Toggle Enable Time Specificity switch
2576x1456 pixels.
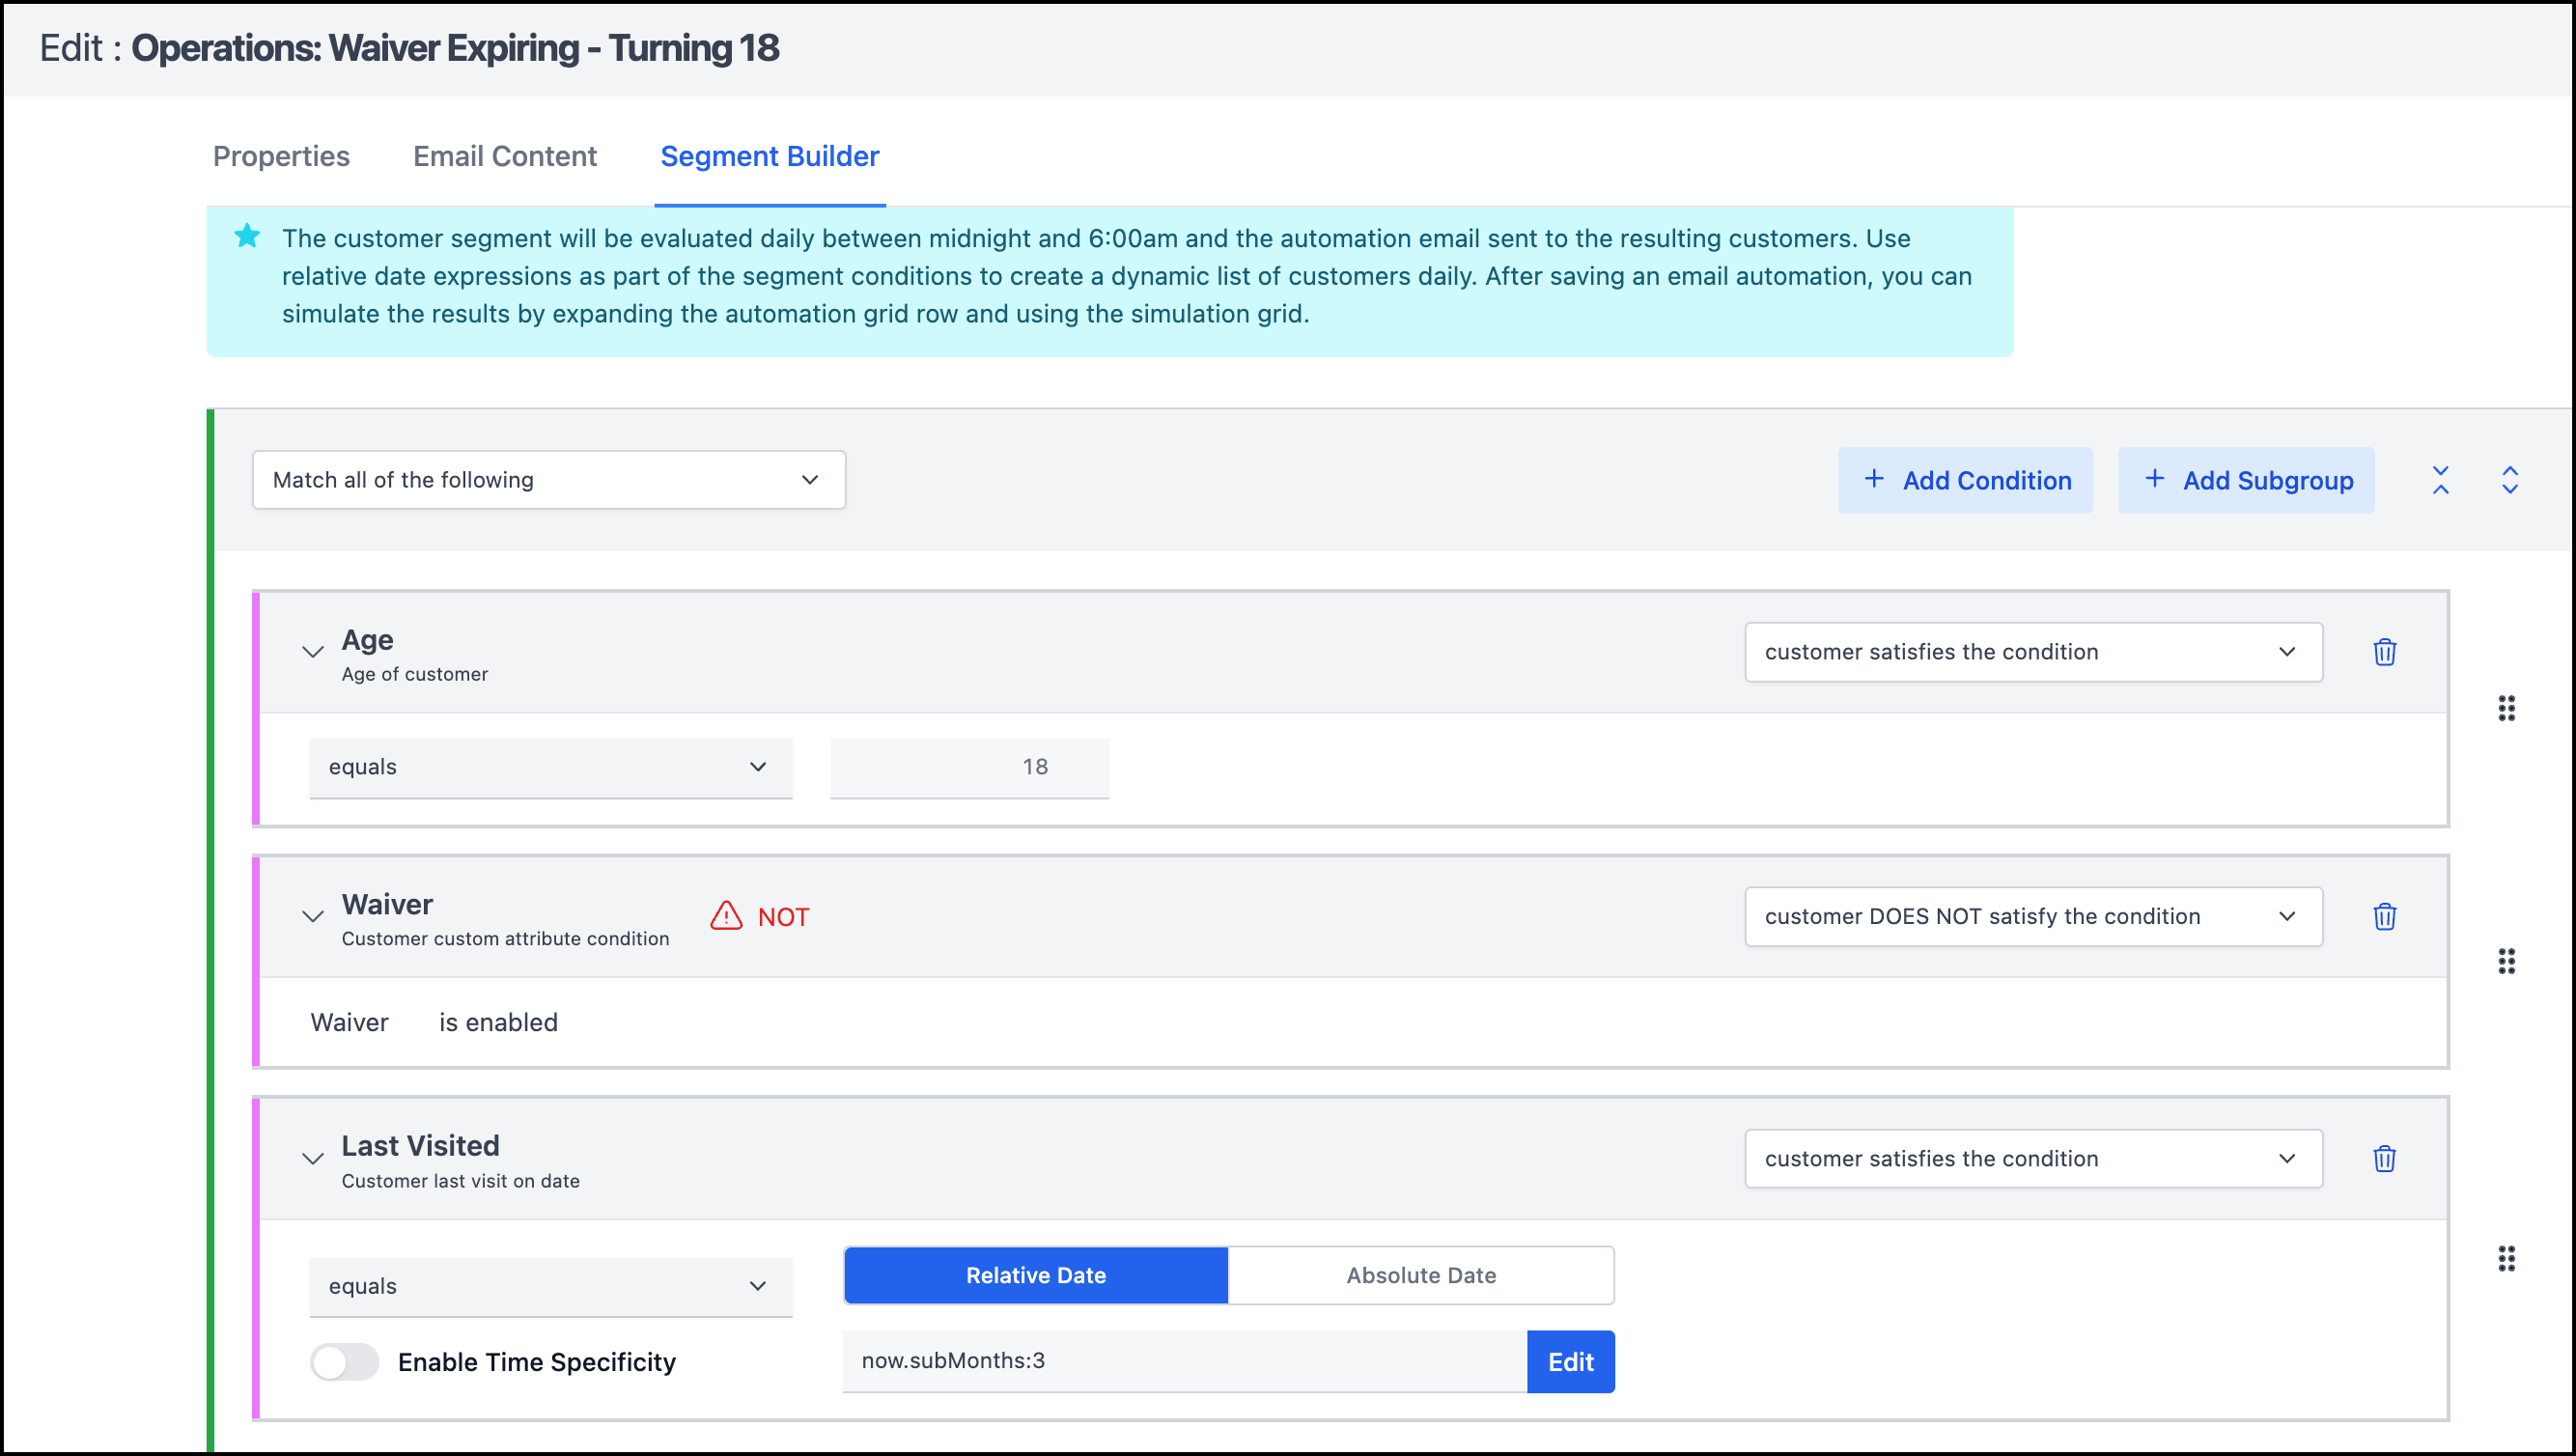344,1361
